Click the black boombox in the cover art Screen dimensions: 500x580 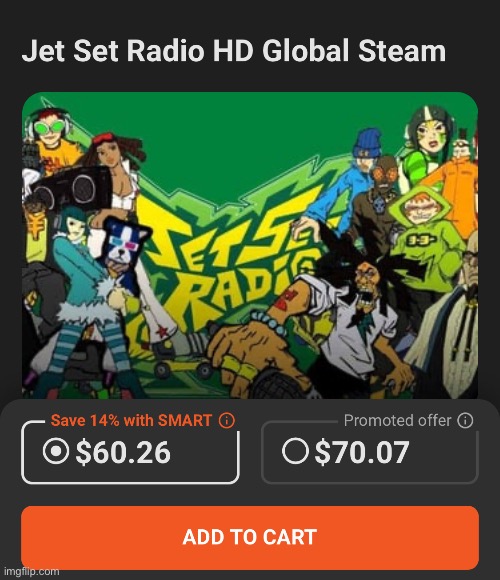pos(74,188)
